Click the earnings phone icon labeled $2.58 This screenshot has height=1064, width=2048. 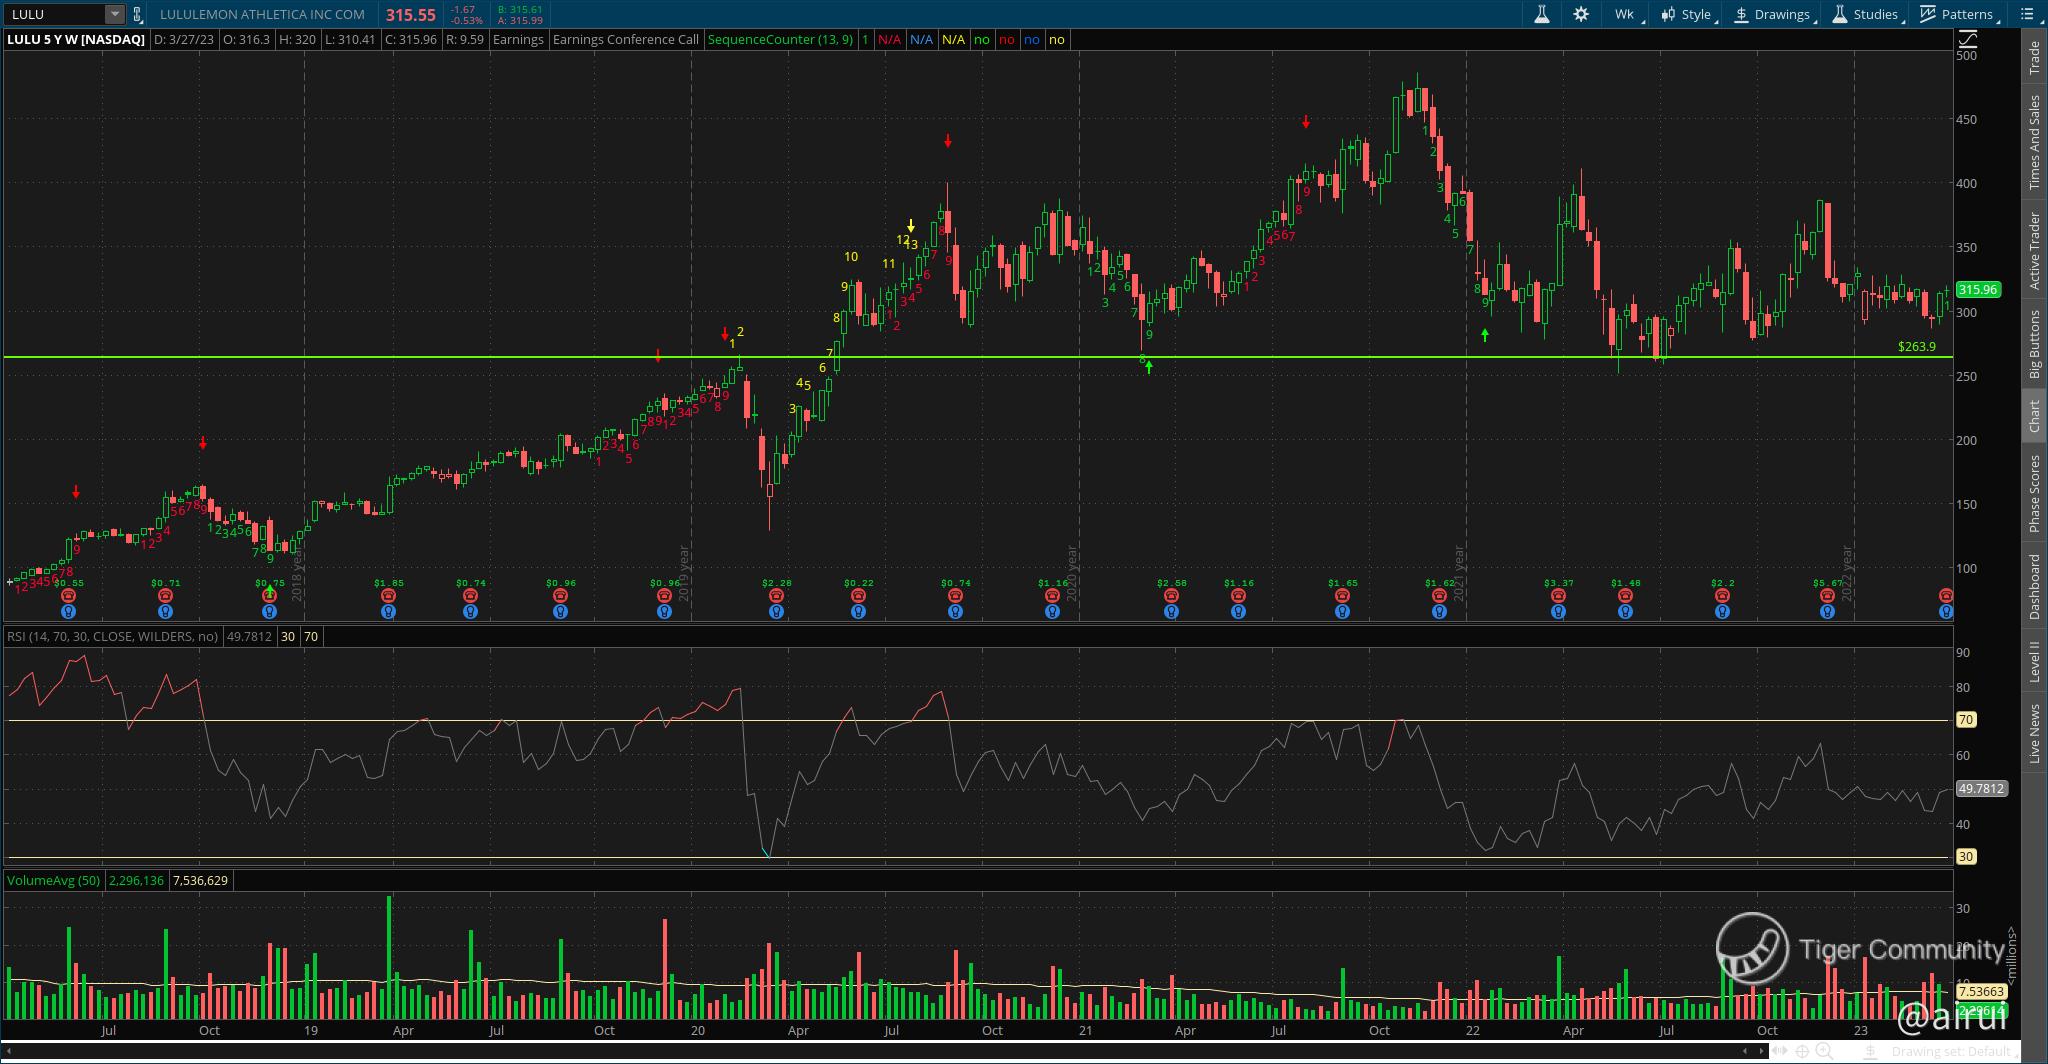[1171, 595]
